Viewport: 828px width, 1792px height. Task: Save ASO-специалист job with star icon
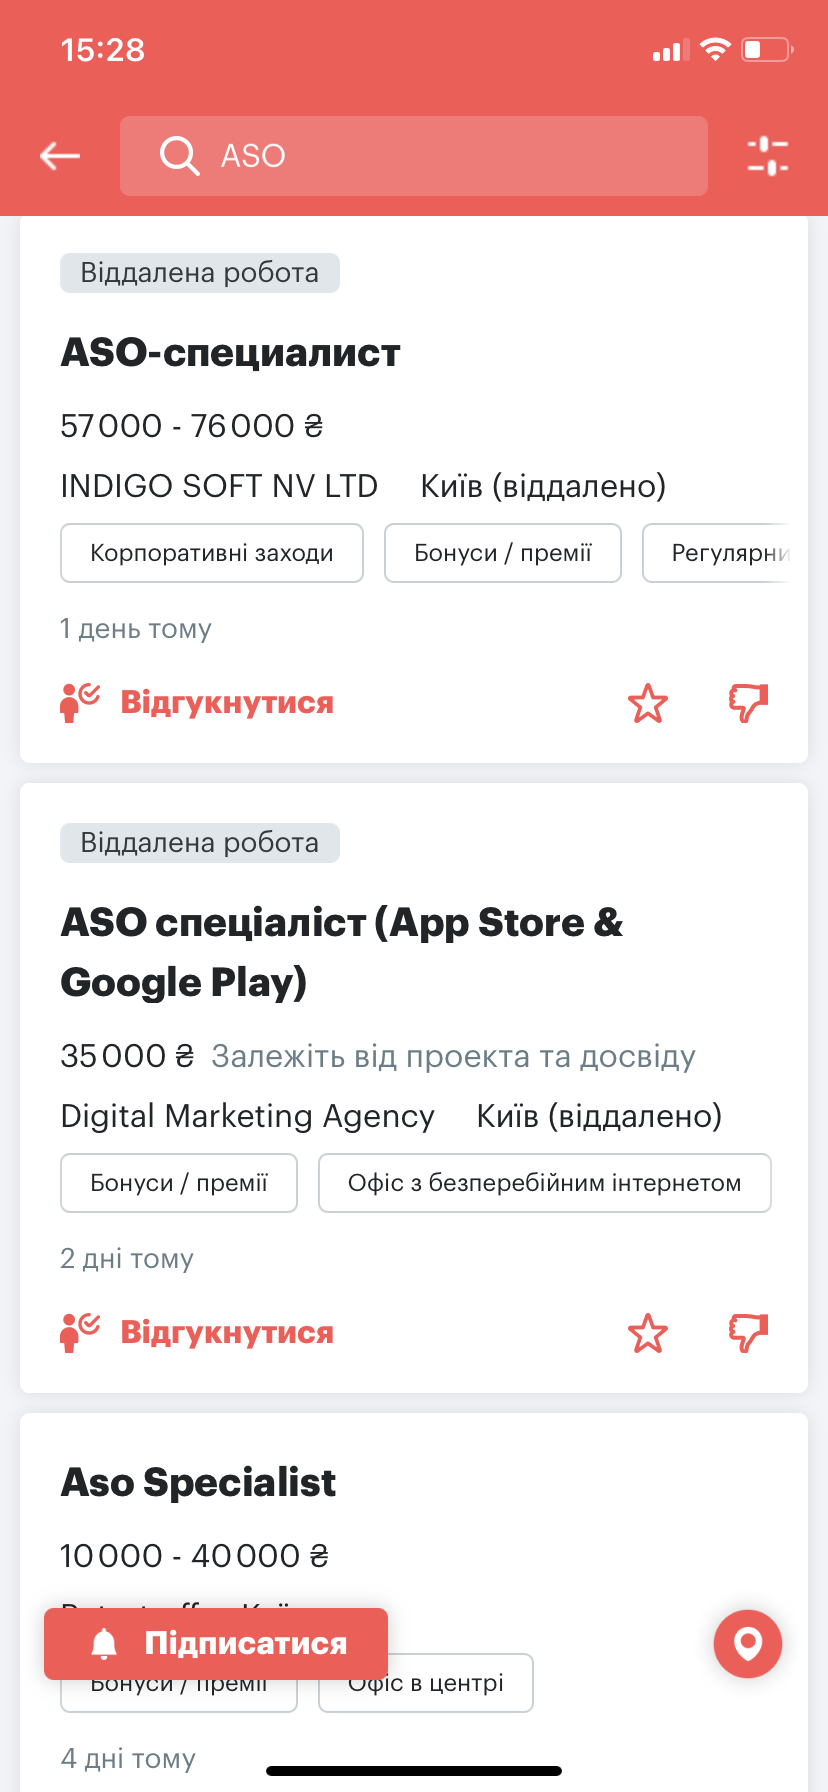(x=648, y=704)
